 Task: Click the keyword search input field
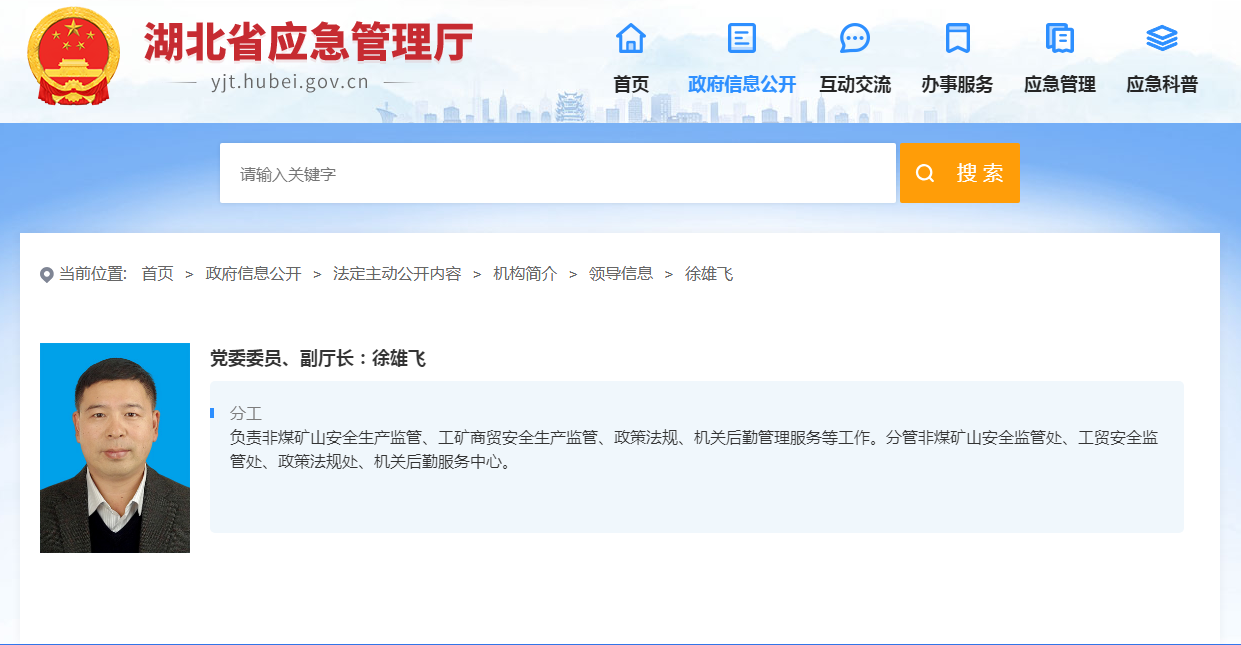pos(558,173)
